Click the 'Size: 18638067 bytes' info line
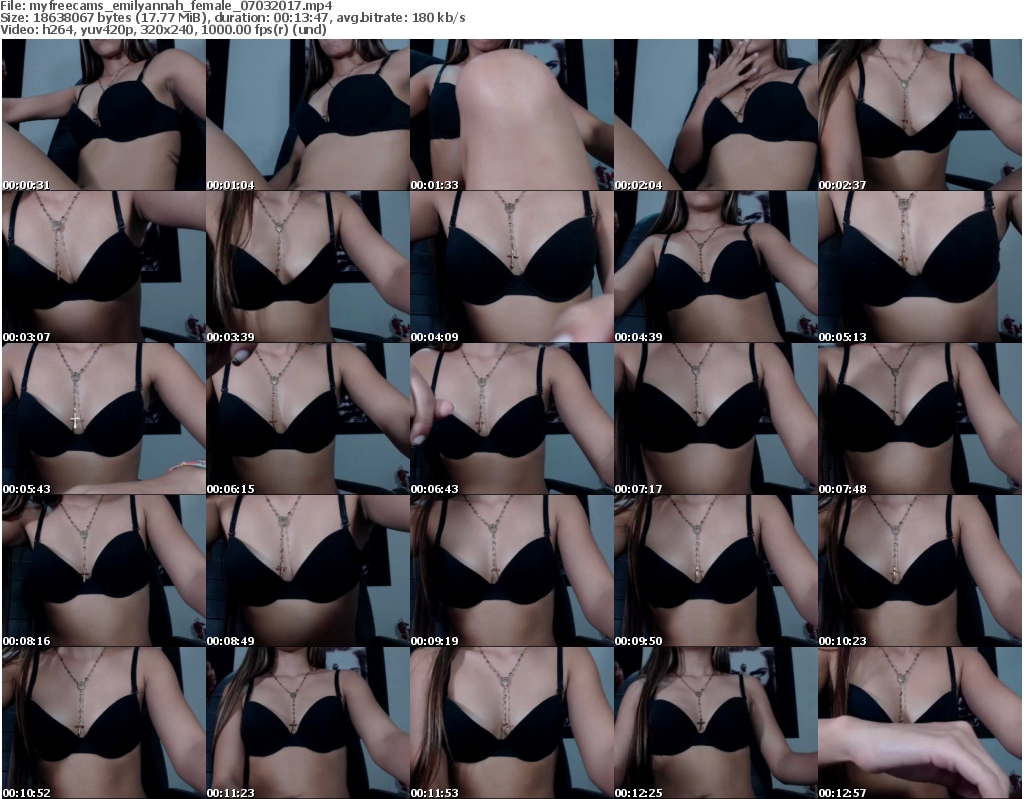Image resolution: width=1024 pixels, height=799 pixels. (x=232, y=18)
